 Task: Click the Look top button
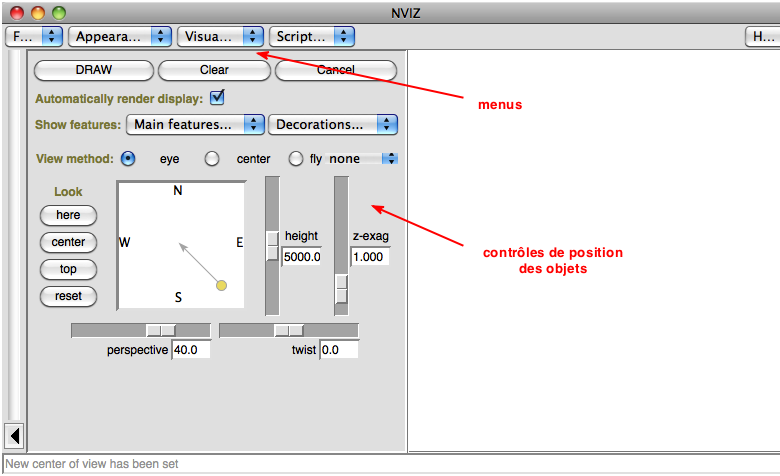[68, 269]
